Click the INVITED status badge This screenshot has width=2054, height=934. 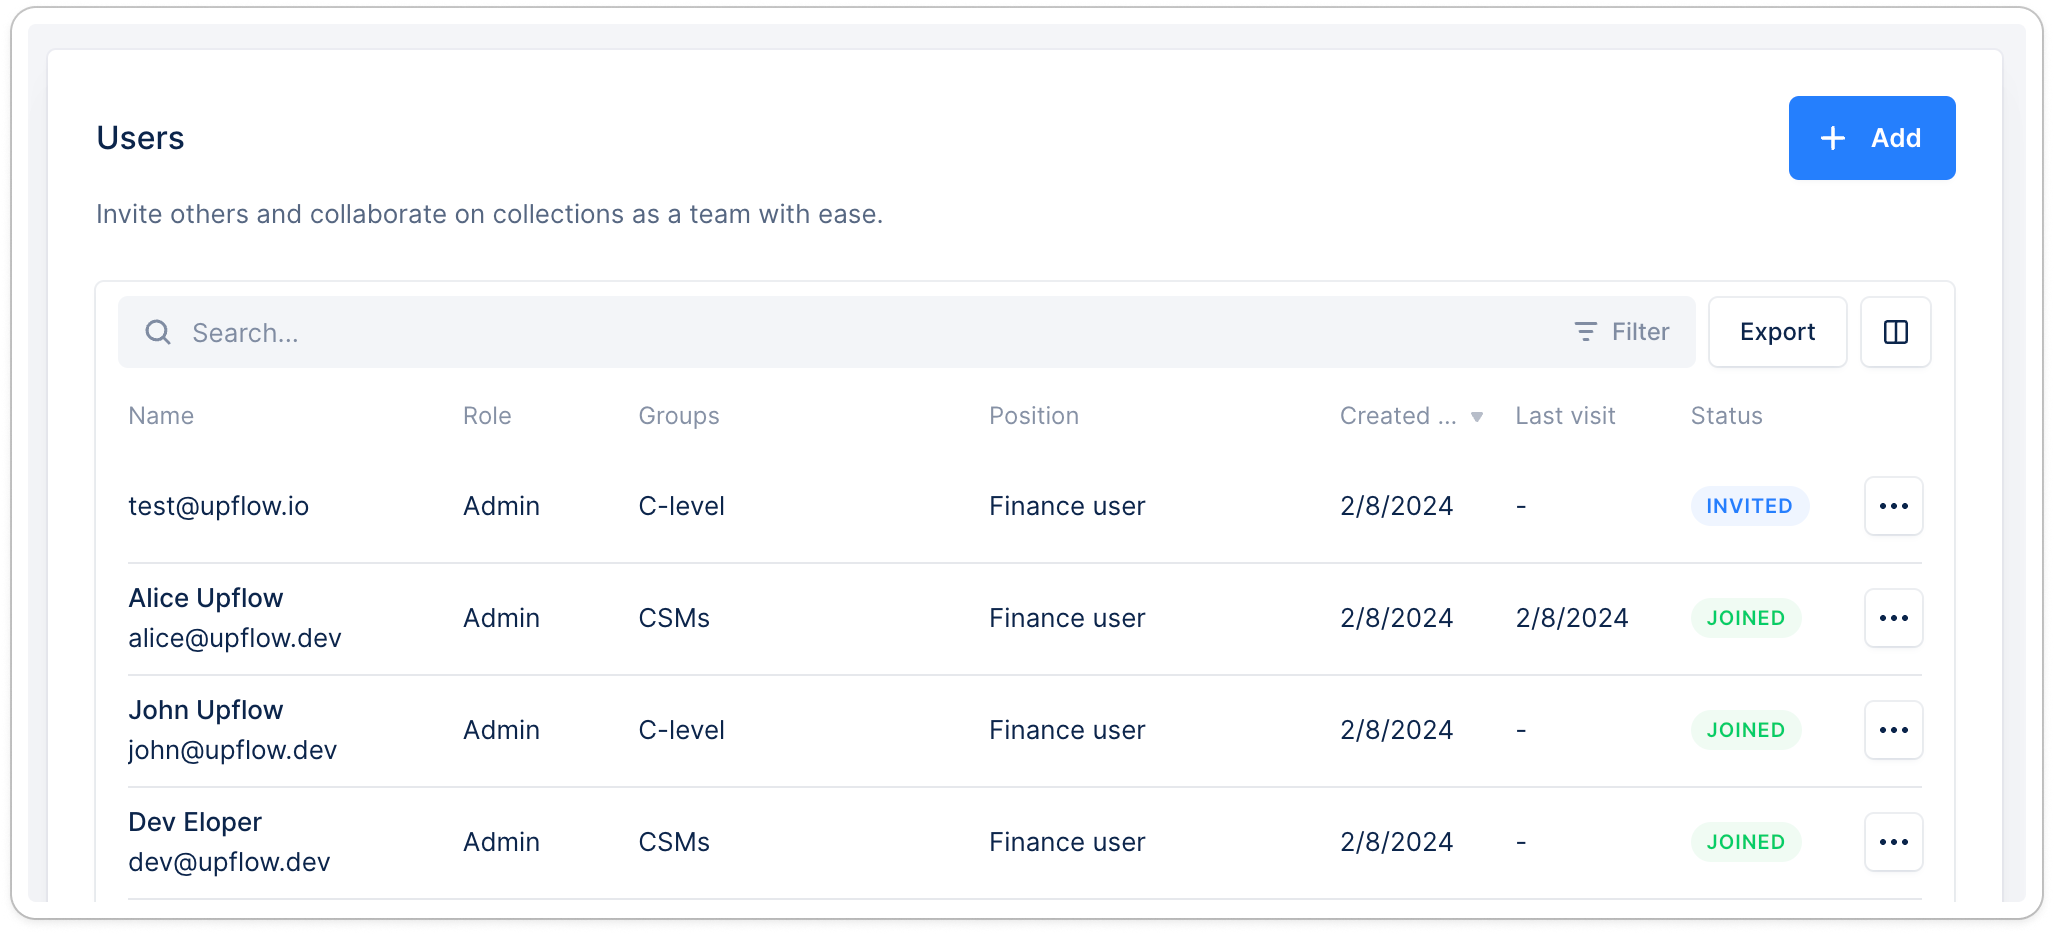[1749, 506]
